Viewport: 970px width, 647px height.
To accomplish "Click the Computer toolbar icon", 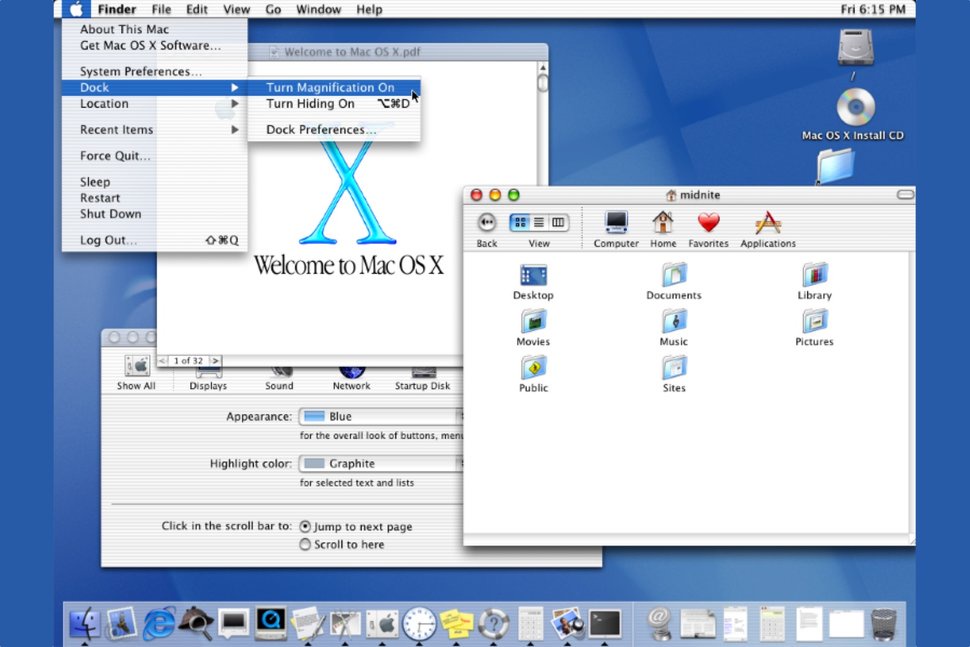I will 616,223.
